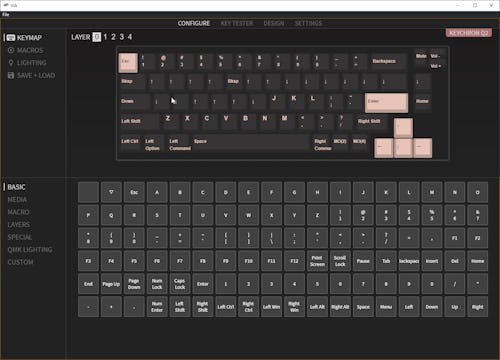This screenshot has height=360, width=500.
Task: Select the transparent triangle key in Basic
Action: 111,192
